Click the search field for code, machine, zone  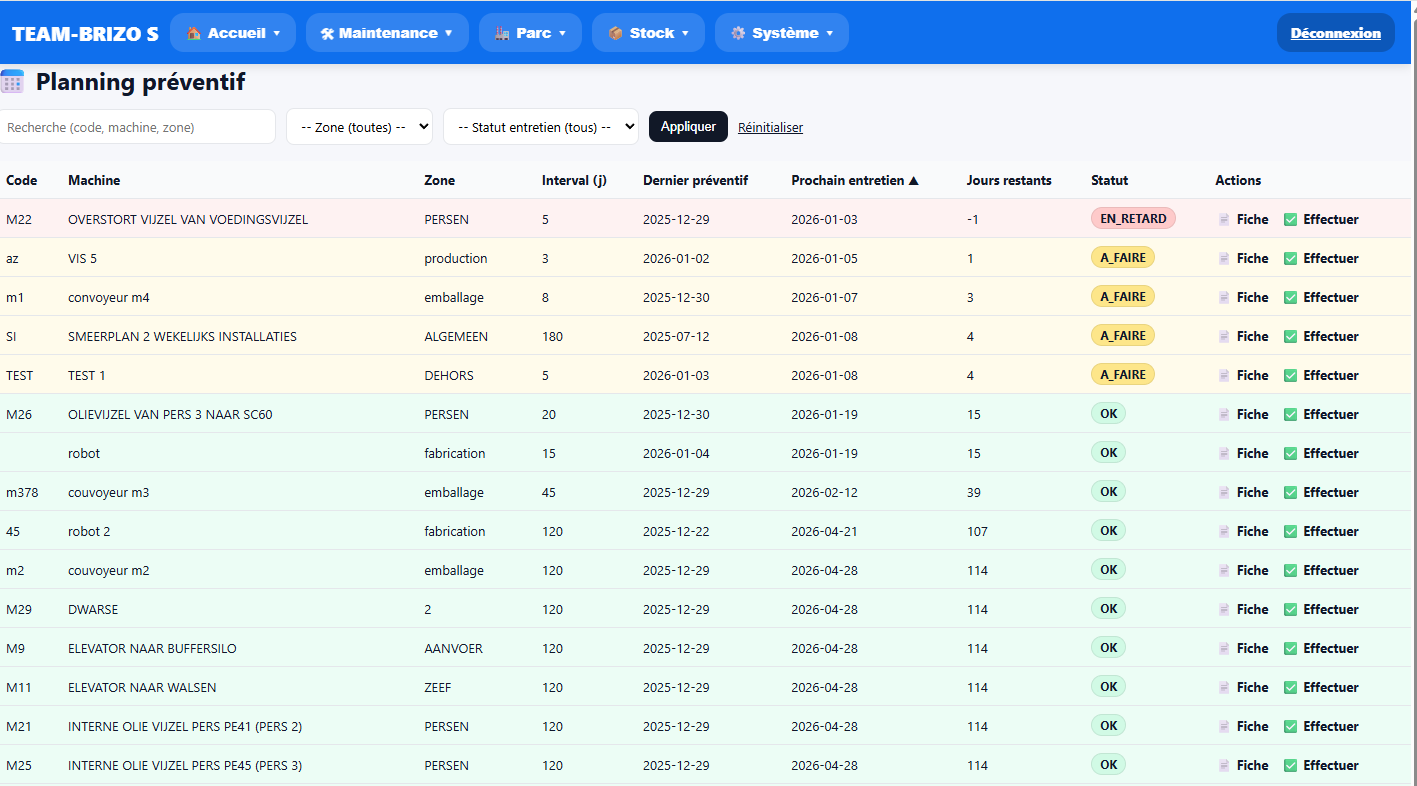(138, 127)
